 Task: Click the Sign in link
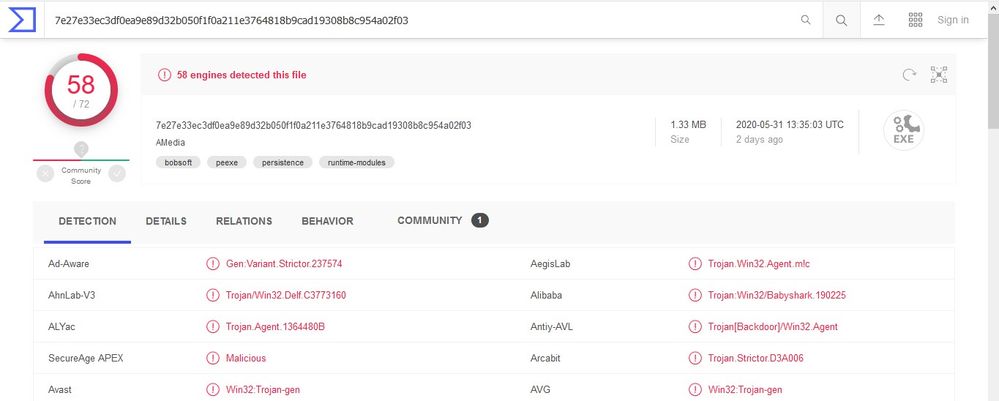coord(952,20)
